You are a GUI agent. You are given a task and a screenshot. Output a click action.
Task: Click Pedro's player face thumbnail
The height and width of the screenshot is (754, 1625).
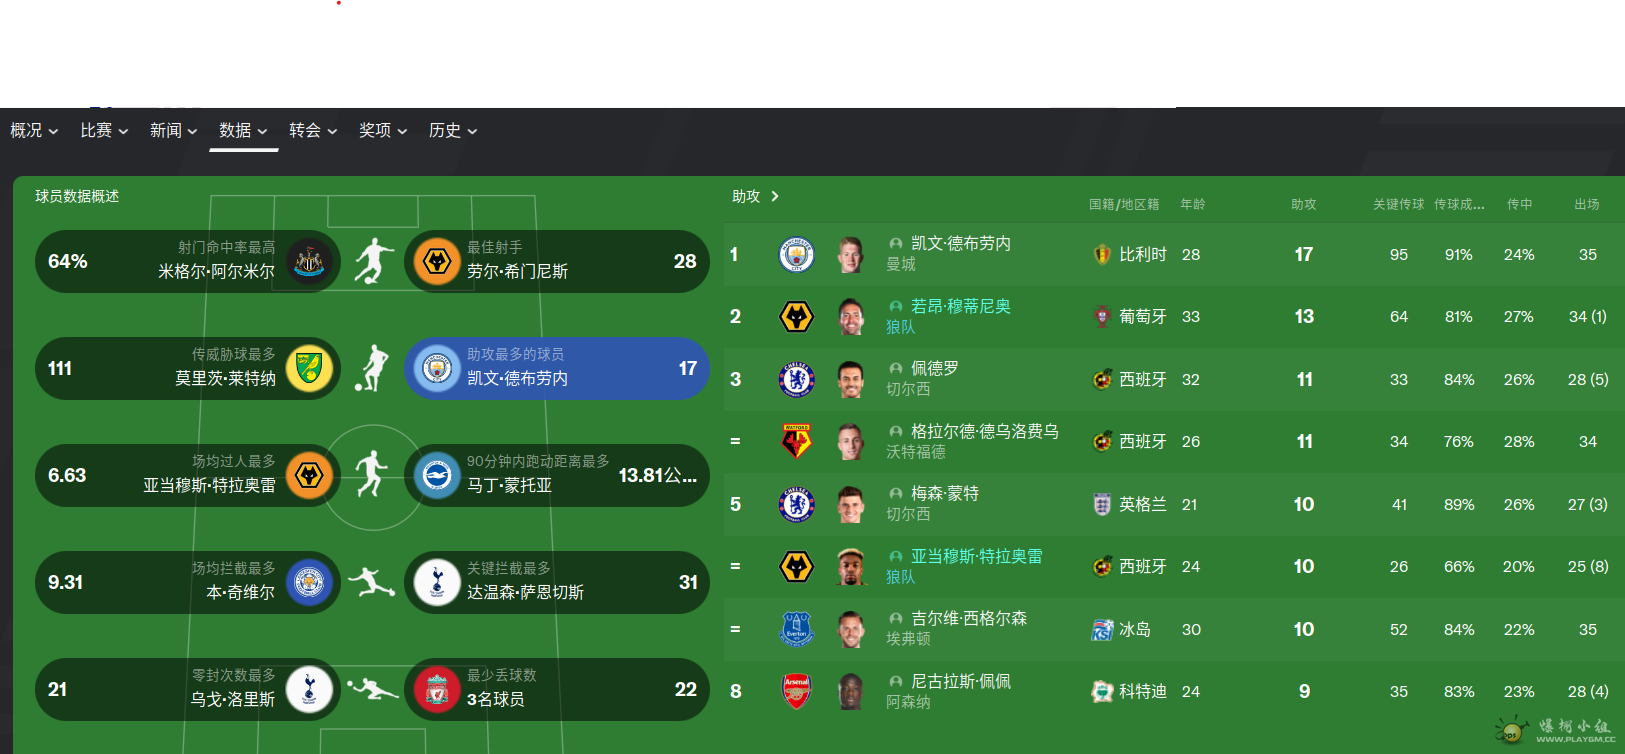coord(851,379)
